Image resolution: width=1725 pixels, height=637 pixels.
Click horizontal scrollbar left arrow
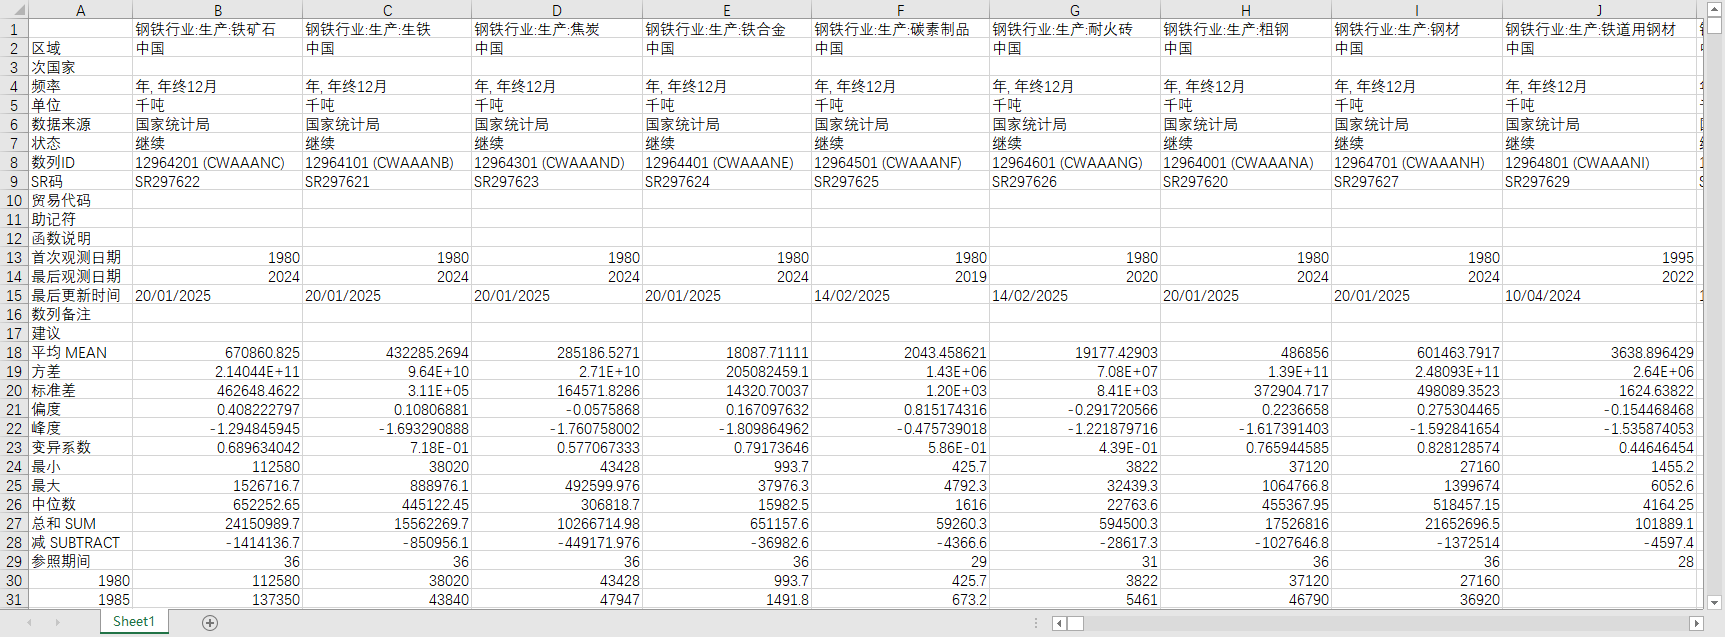[1059, 623]
